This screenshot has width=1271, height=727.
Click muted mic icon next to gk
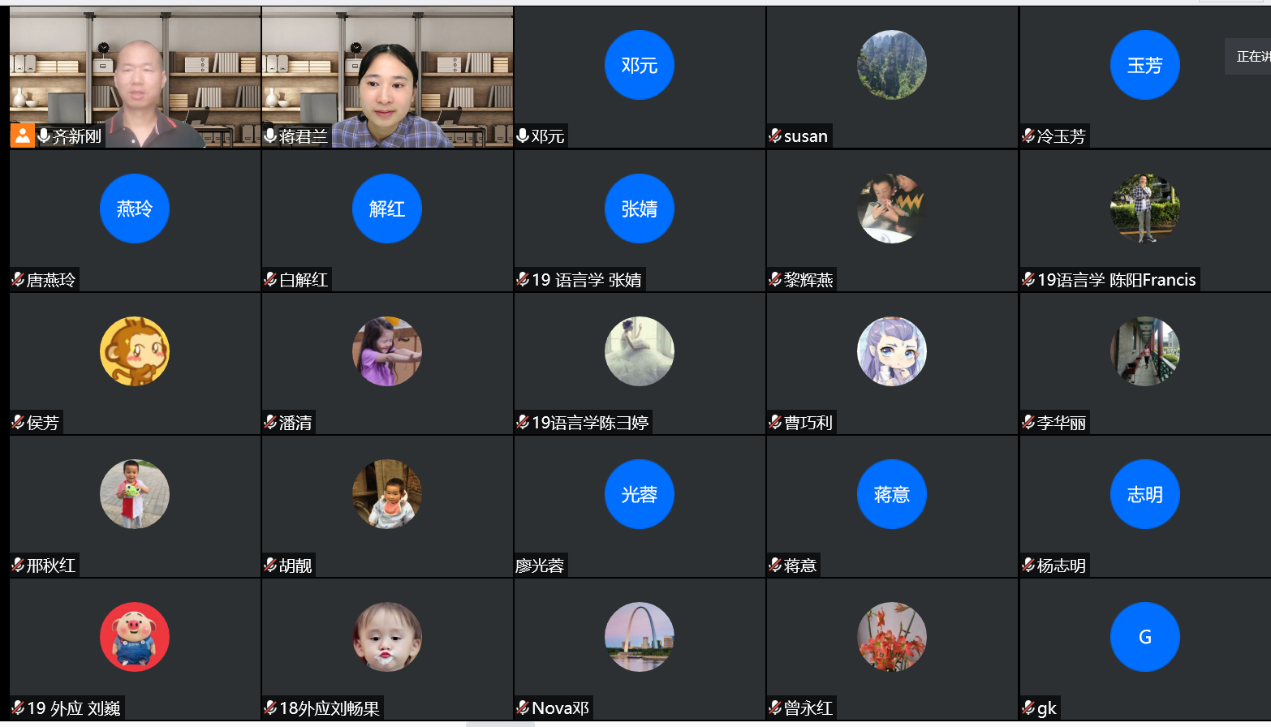pyautogui.click(x=1028, y=708)
